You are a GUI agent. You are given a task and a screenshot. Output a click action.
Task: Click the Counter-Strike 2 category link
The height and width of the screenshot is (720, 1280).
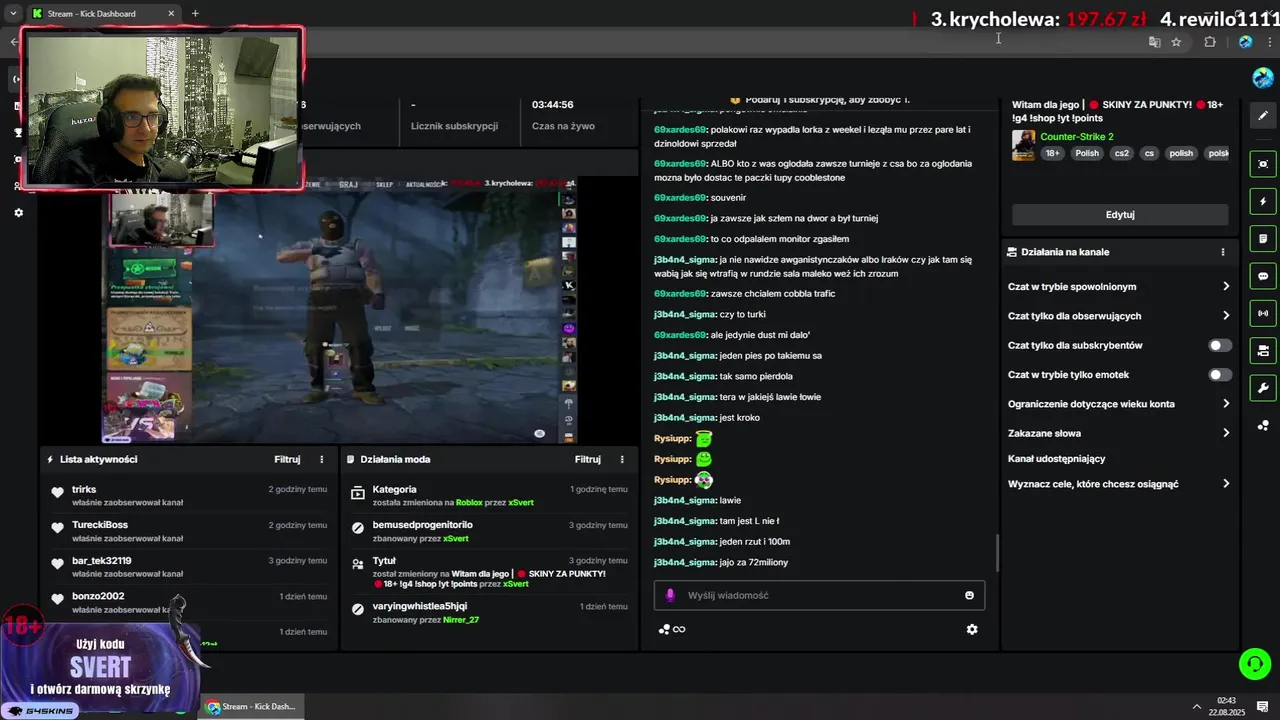click(x=1077, y=136)
